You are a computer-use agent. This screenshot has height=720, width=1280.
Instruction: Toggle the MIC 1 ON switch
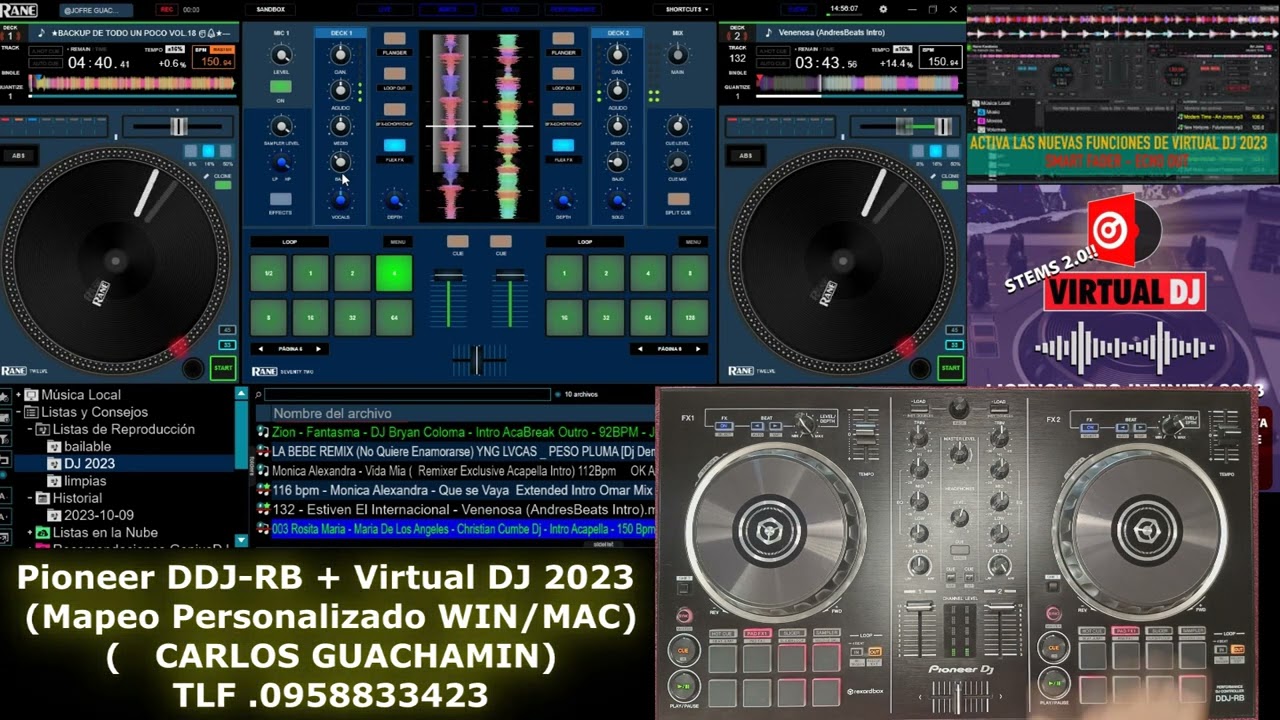point(281,87)
